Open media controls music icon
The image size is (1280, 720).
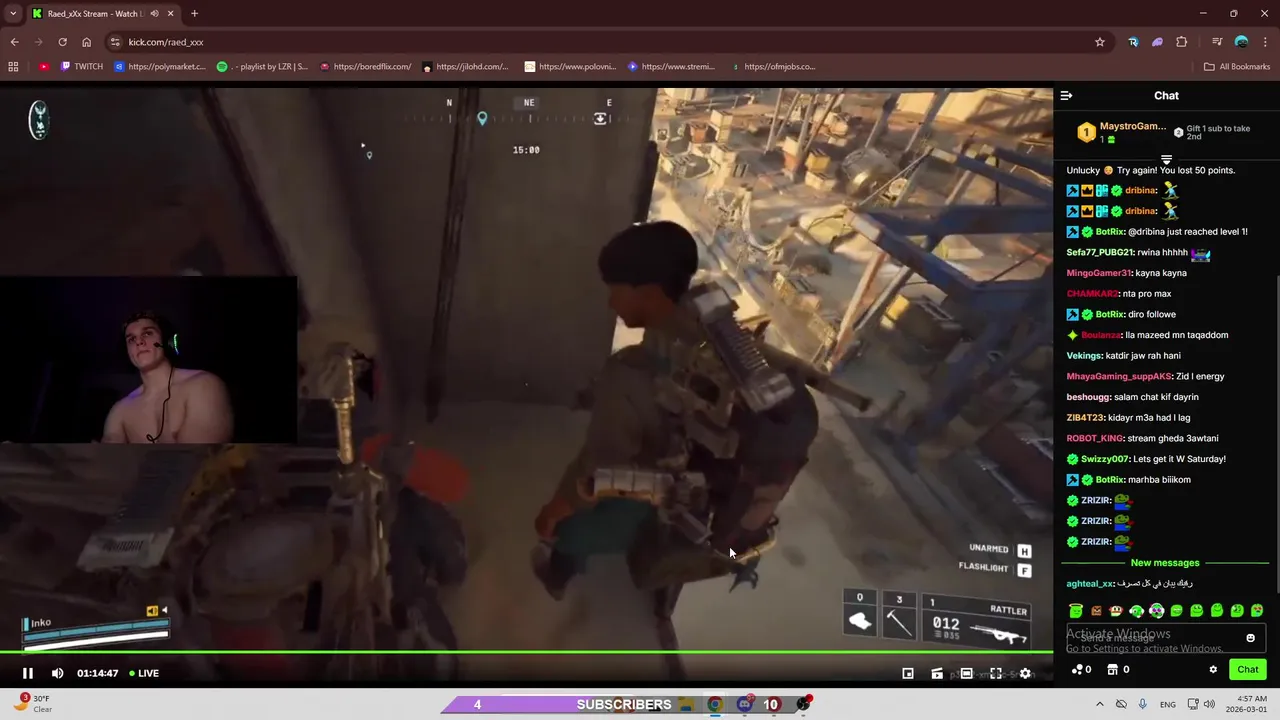point(1217,42)
